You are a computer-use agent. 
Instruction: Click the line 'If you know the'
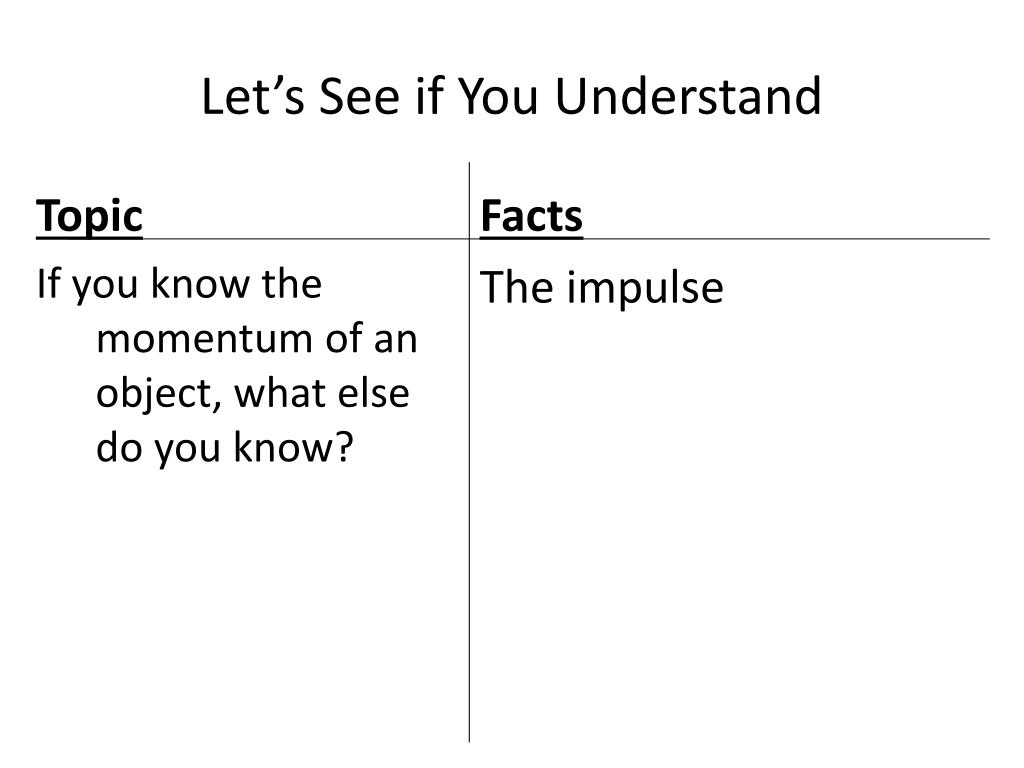click(179, 285)
